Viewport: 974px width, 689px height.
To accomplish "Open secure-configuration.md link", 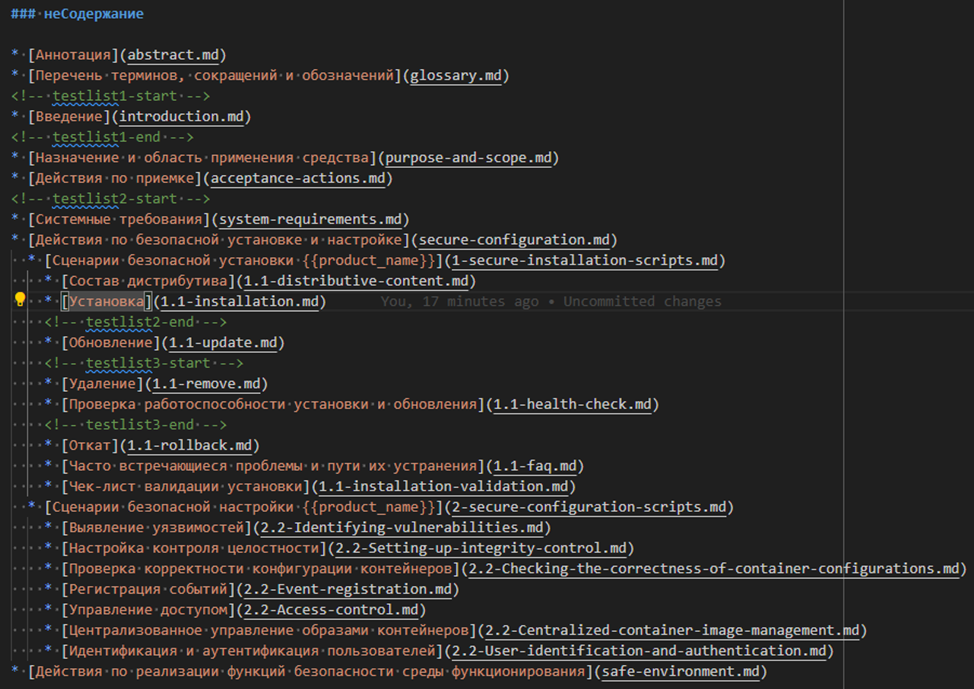I will coord(517,239).
